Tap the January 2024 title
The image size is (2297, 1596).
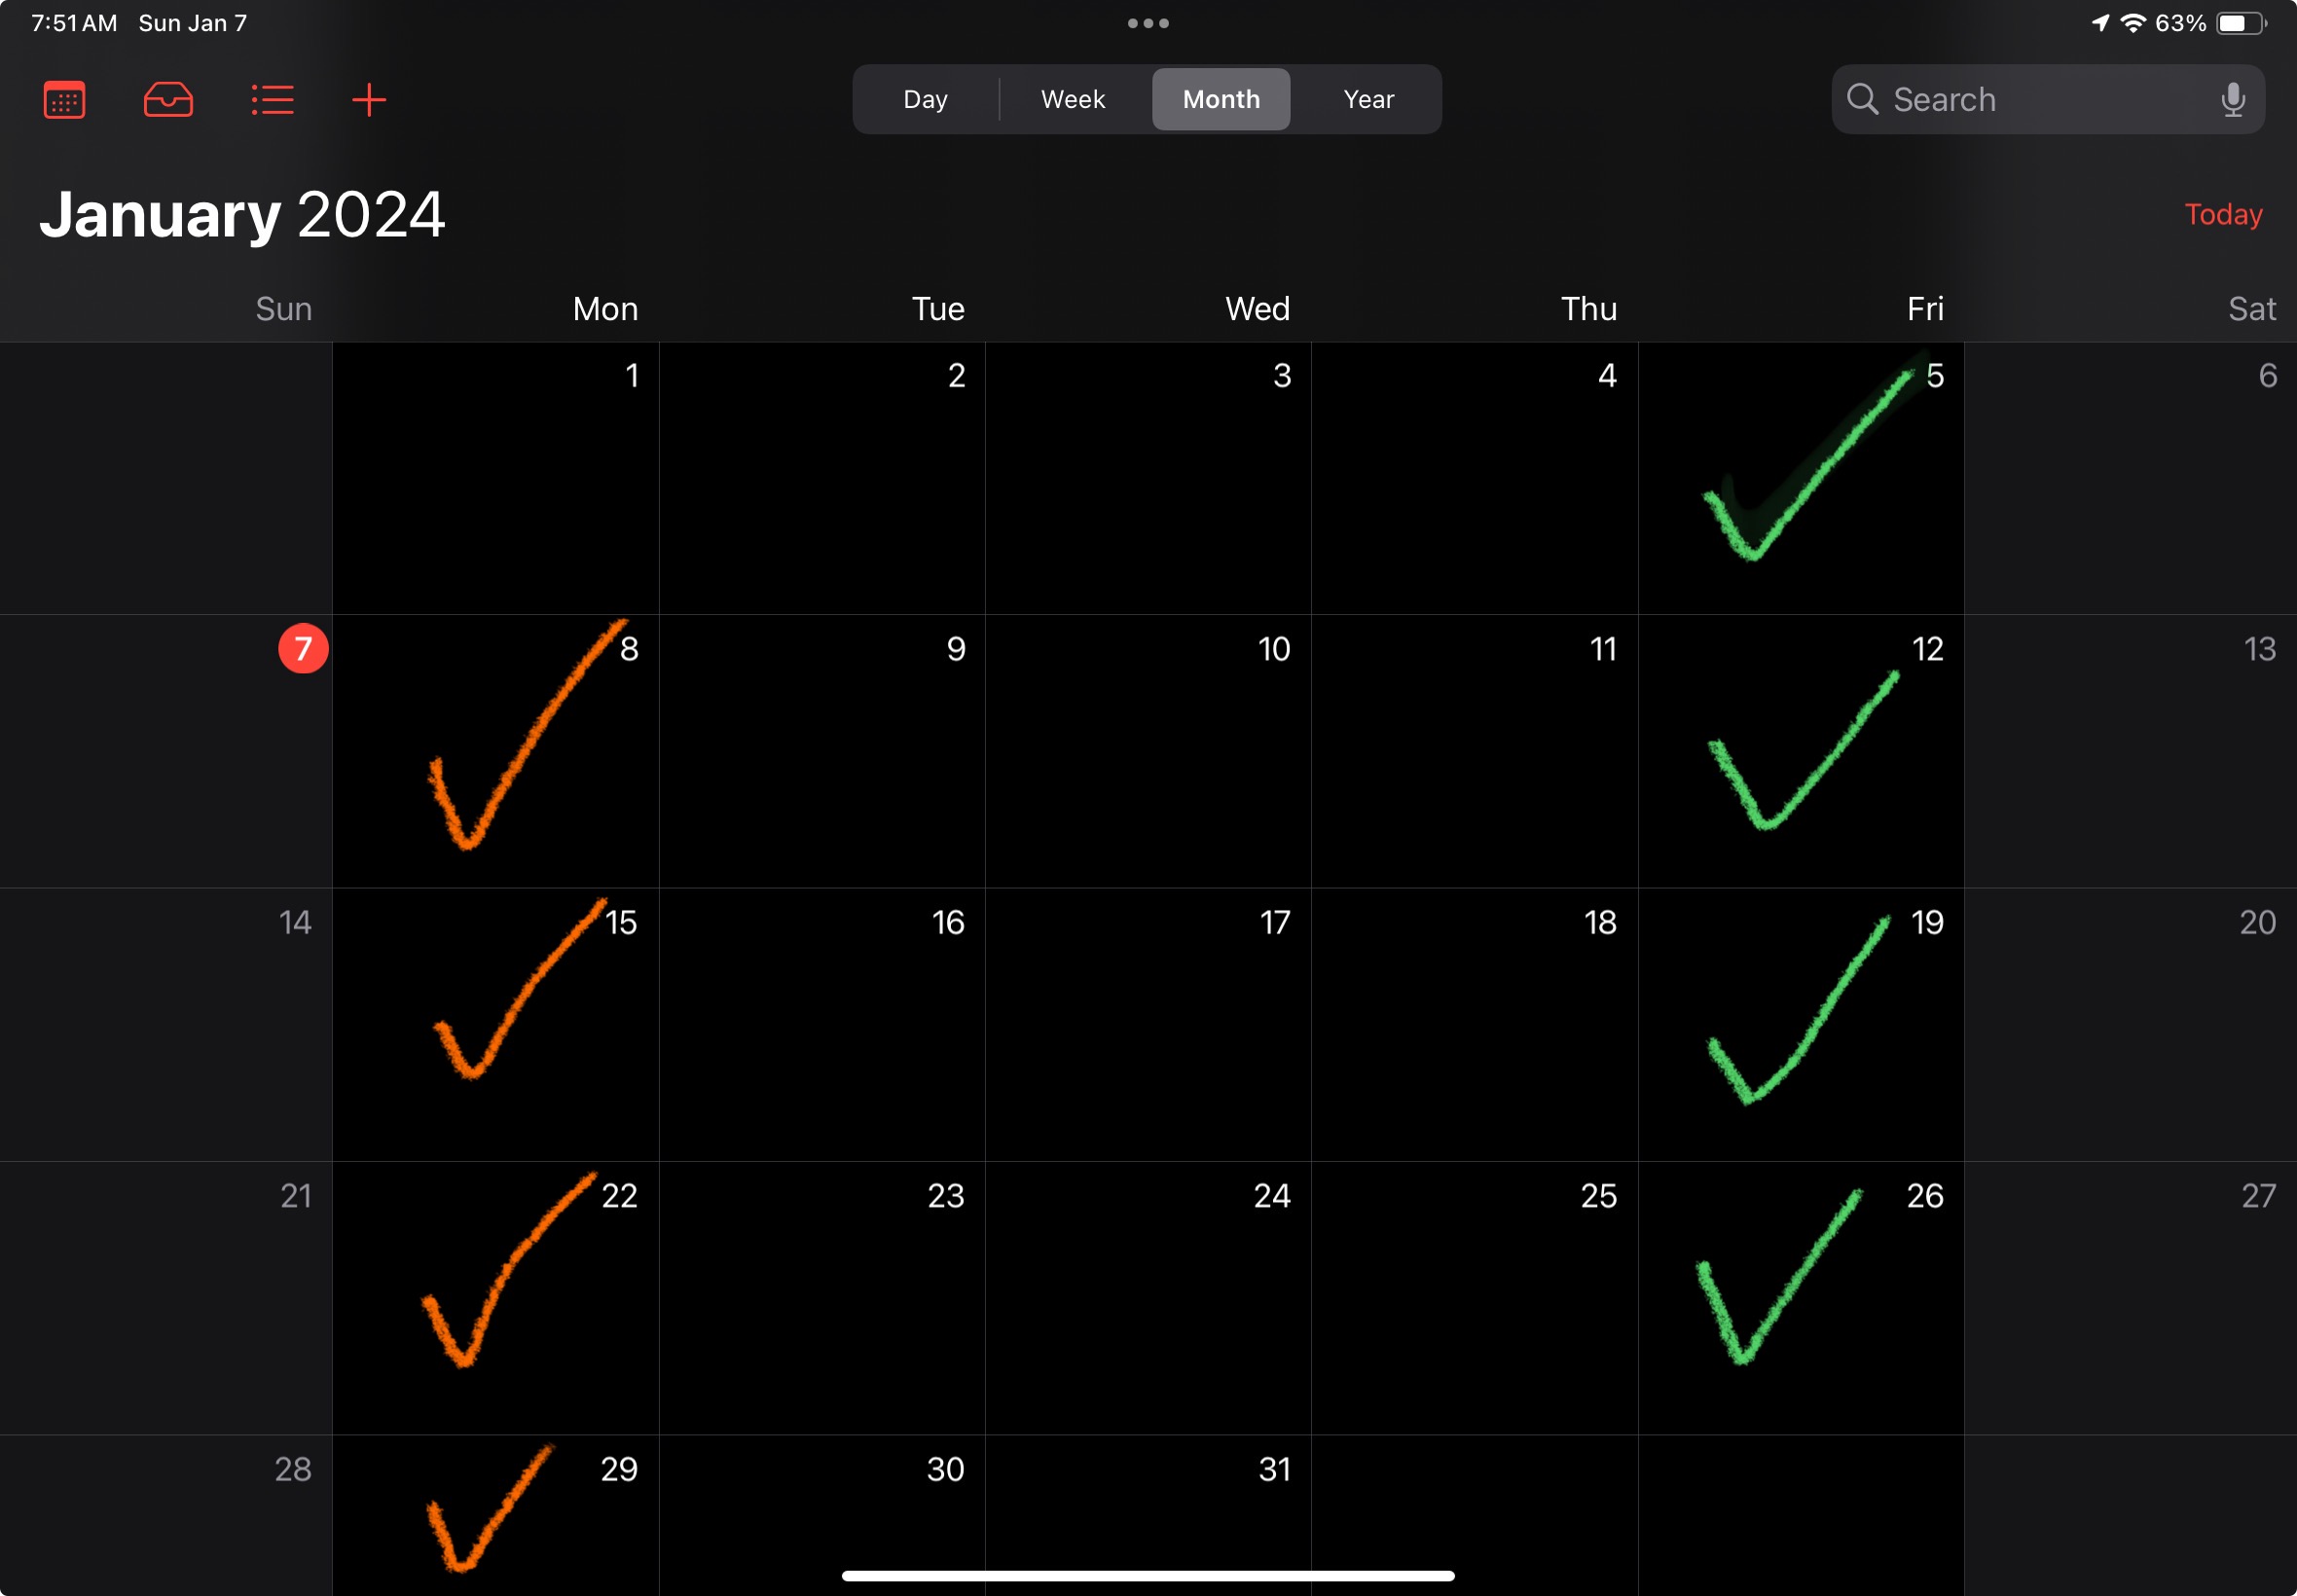tap(242, 214)
